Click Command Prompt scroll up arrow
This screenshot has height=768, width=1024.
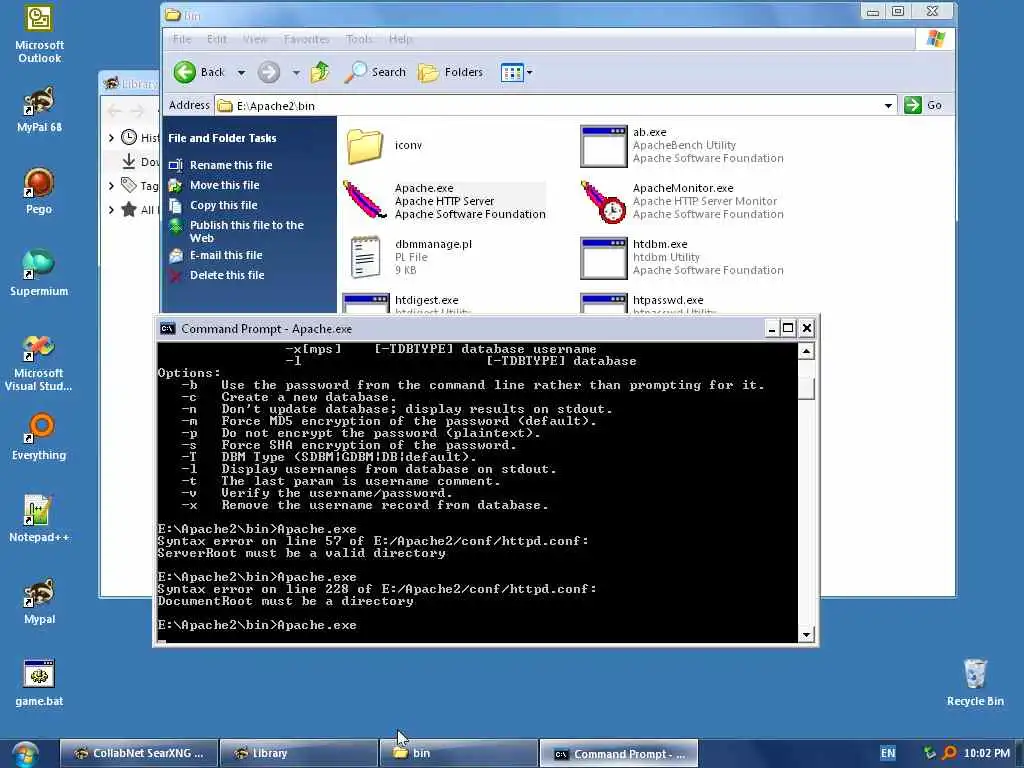807,351
